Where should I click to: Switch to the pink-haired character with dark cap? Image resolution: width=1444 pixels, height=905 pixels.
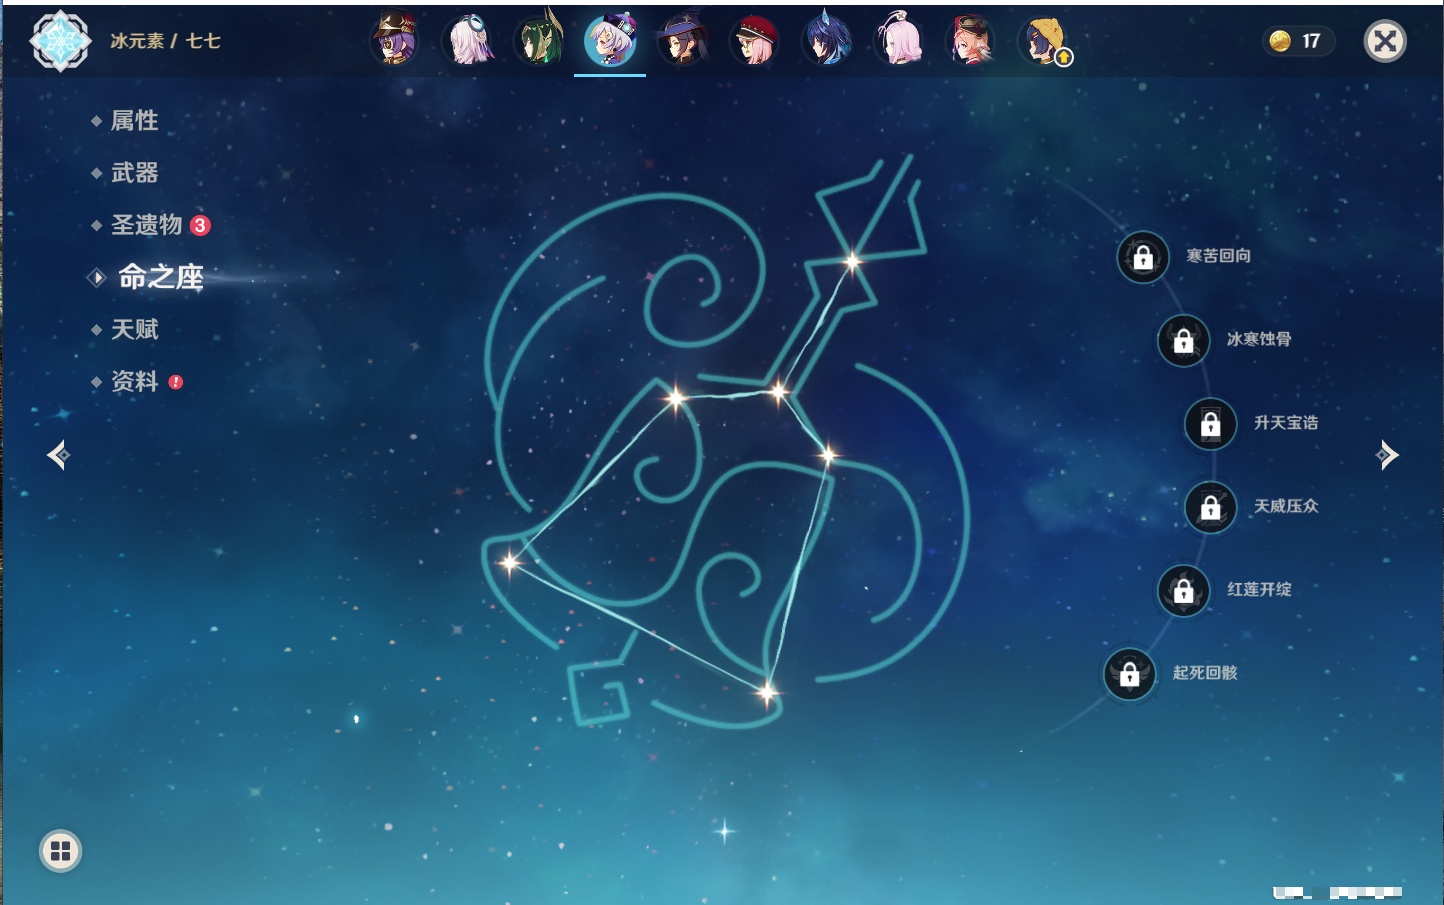click(971, 41)
